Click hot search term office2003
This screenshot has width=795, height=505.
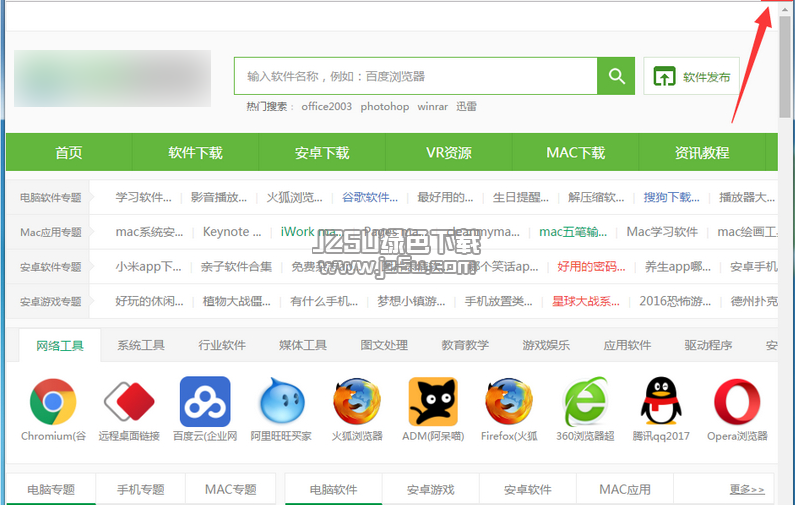pos(327,106)
